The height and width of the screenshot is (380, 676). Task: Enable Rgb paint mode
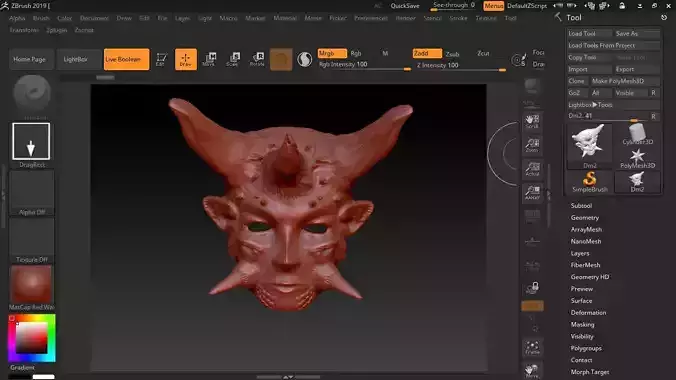coord(356,53)
